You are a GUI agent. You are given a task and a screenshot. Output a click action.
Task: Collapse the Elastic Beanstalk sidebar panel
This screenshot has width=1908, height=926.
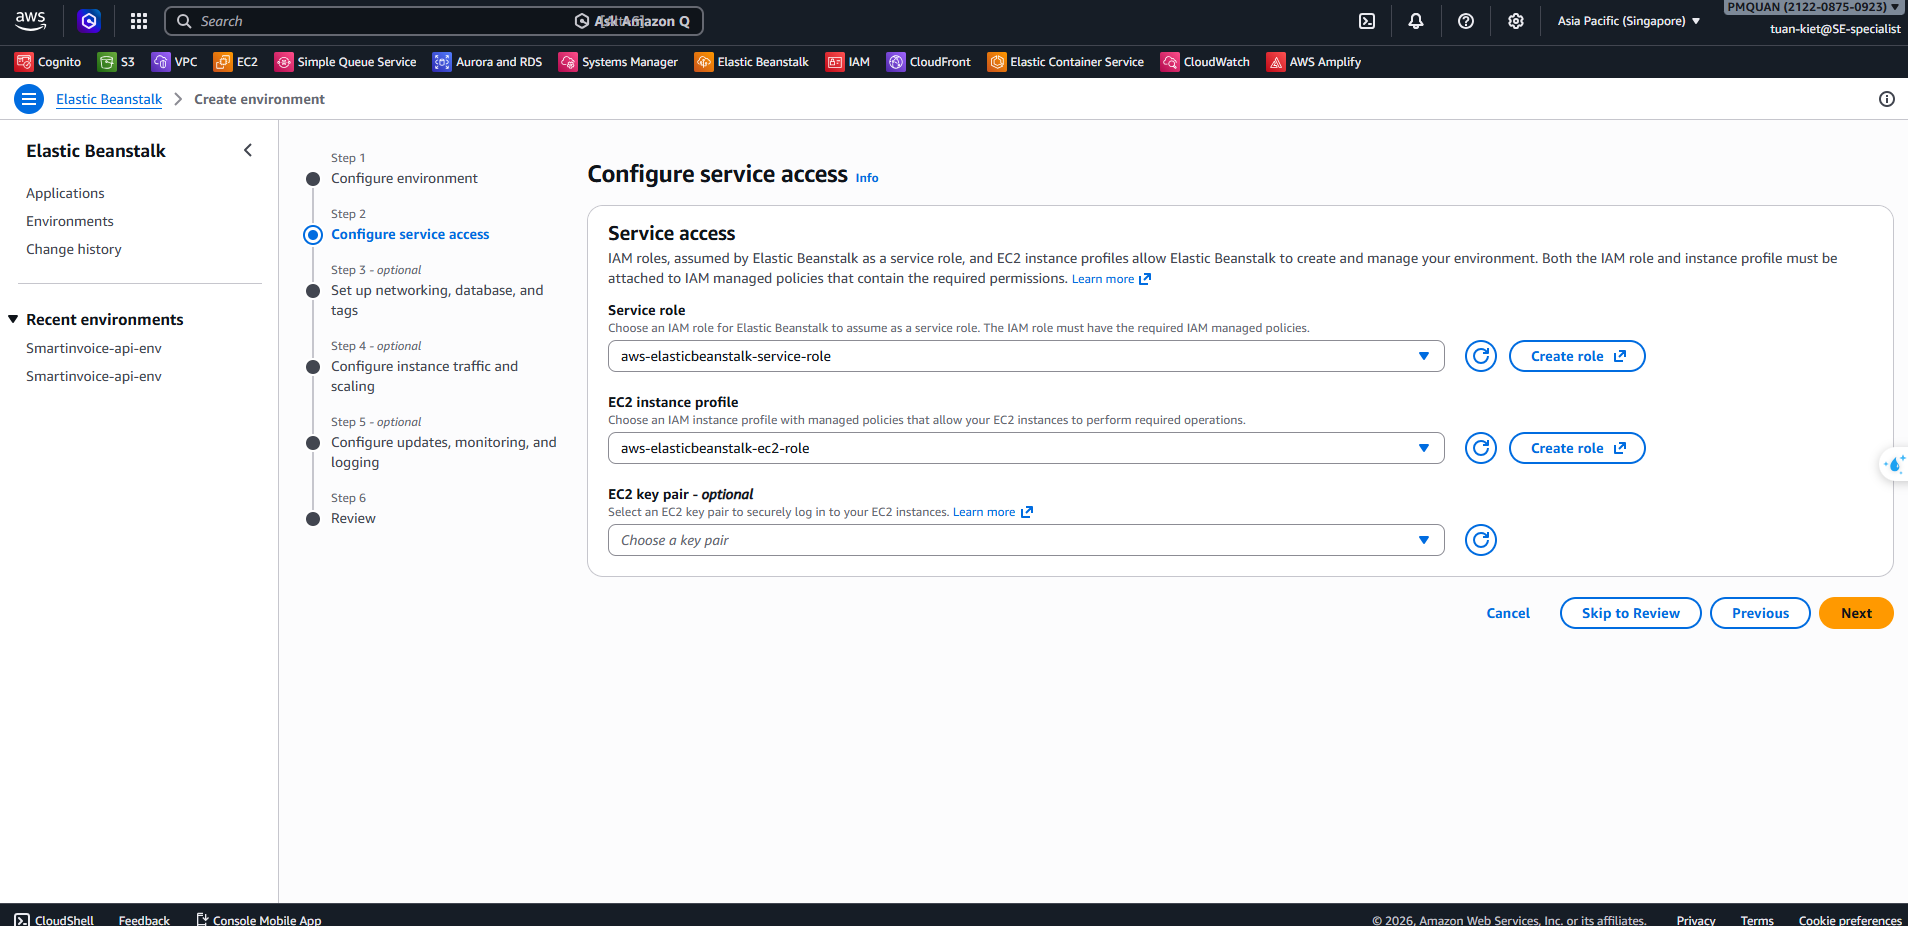[x=248, y=150]
